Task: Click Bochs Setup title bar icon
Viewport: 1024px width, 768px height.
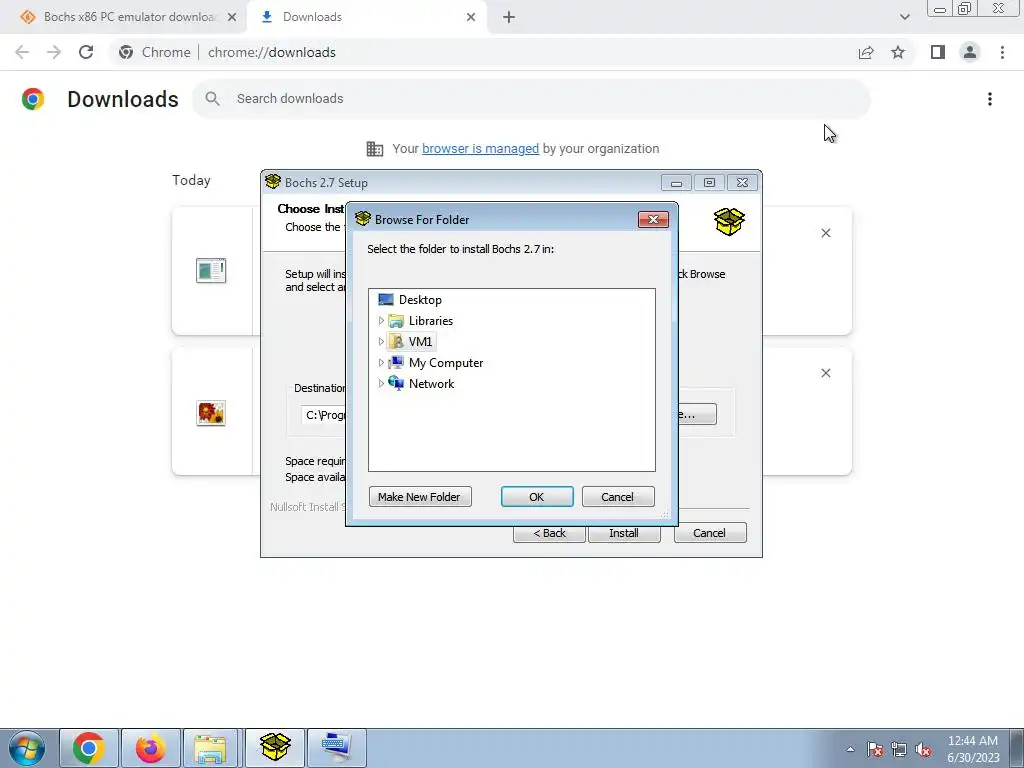Action: [273, 182]
